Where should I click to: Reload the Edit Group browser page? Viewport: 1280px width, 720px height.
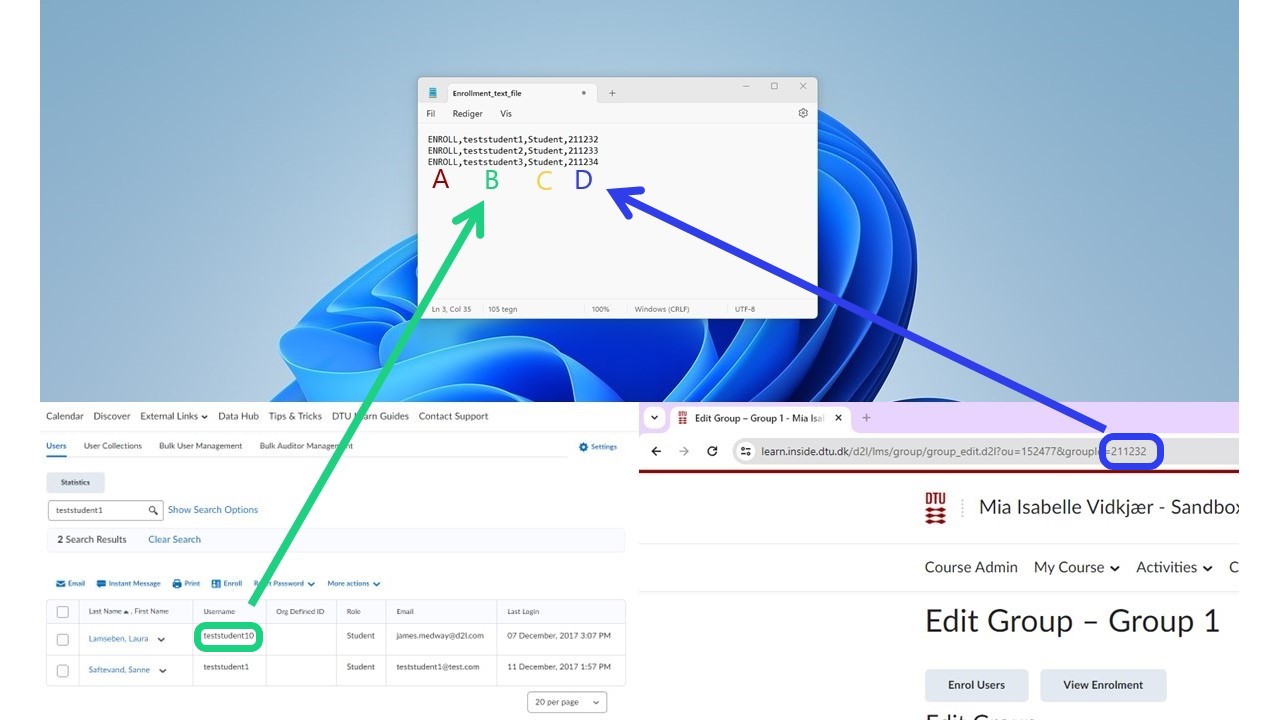coord(712,451)
